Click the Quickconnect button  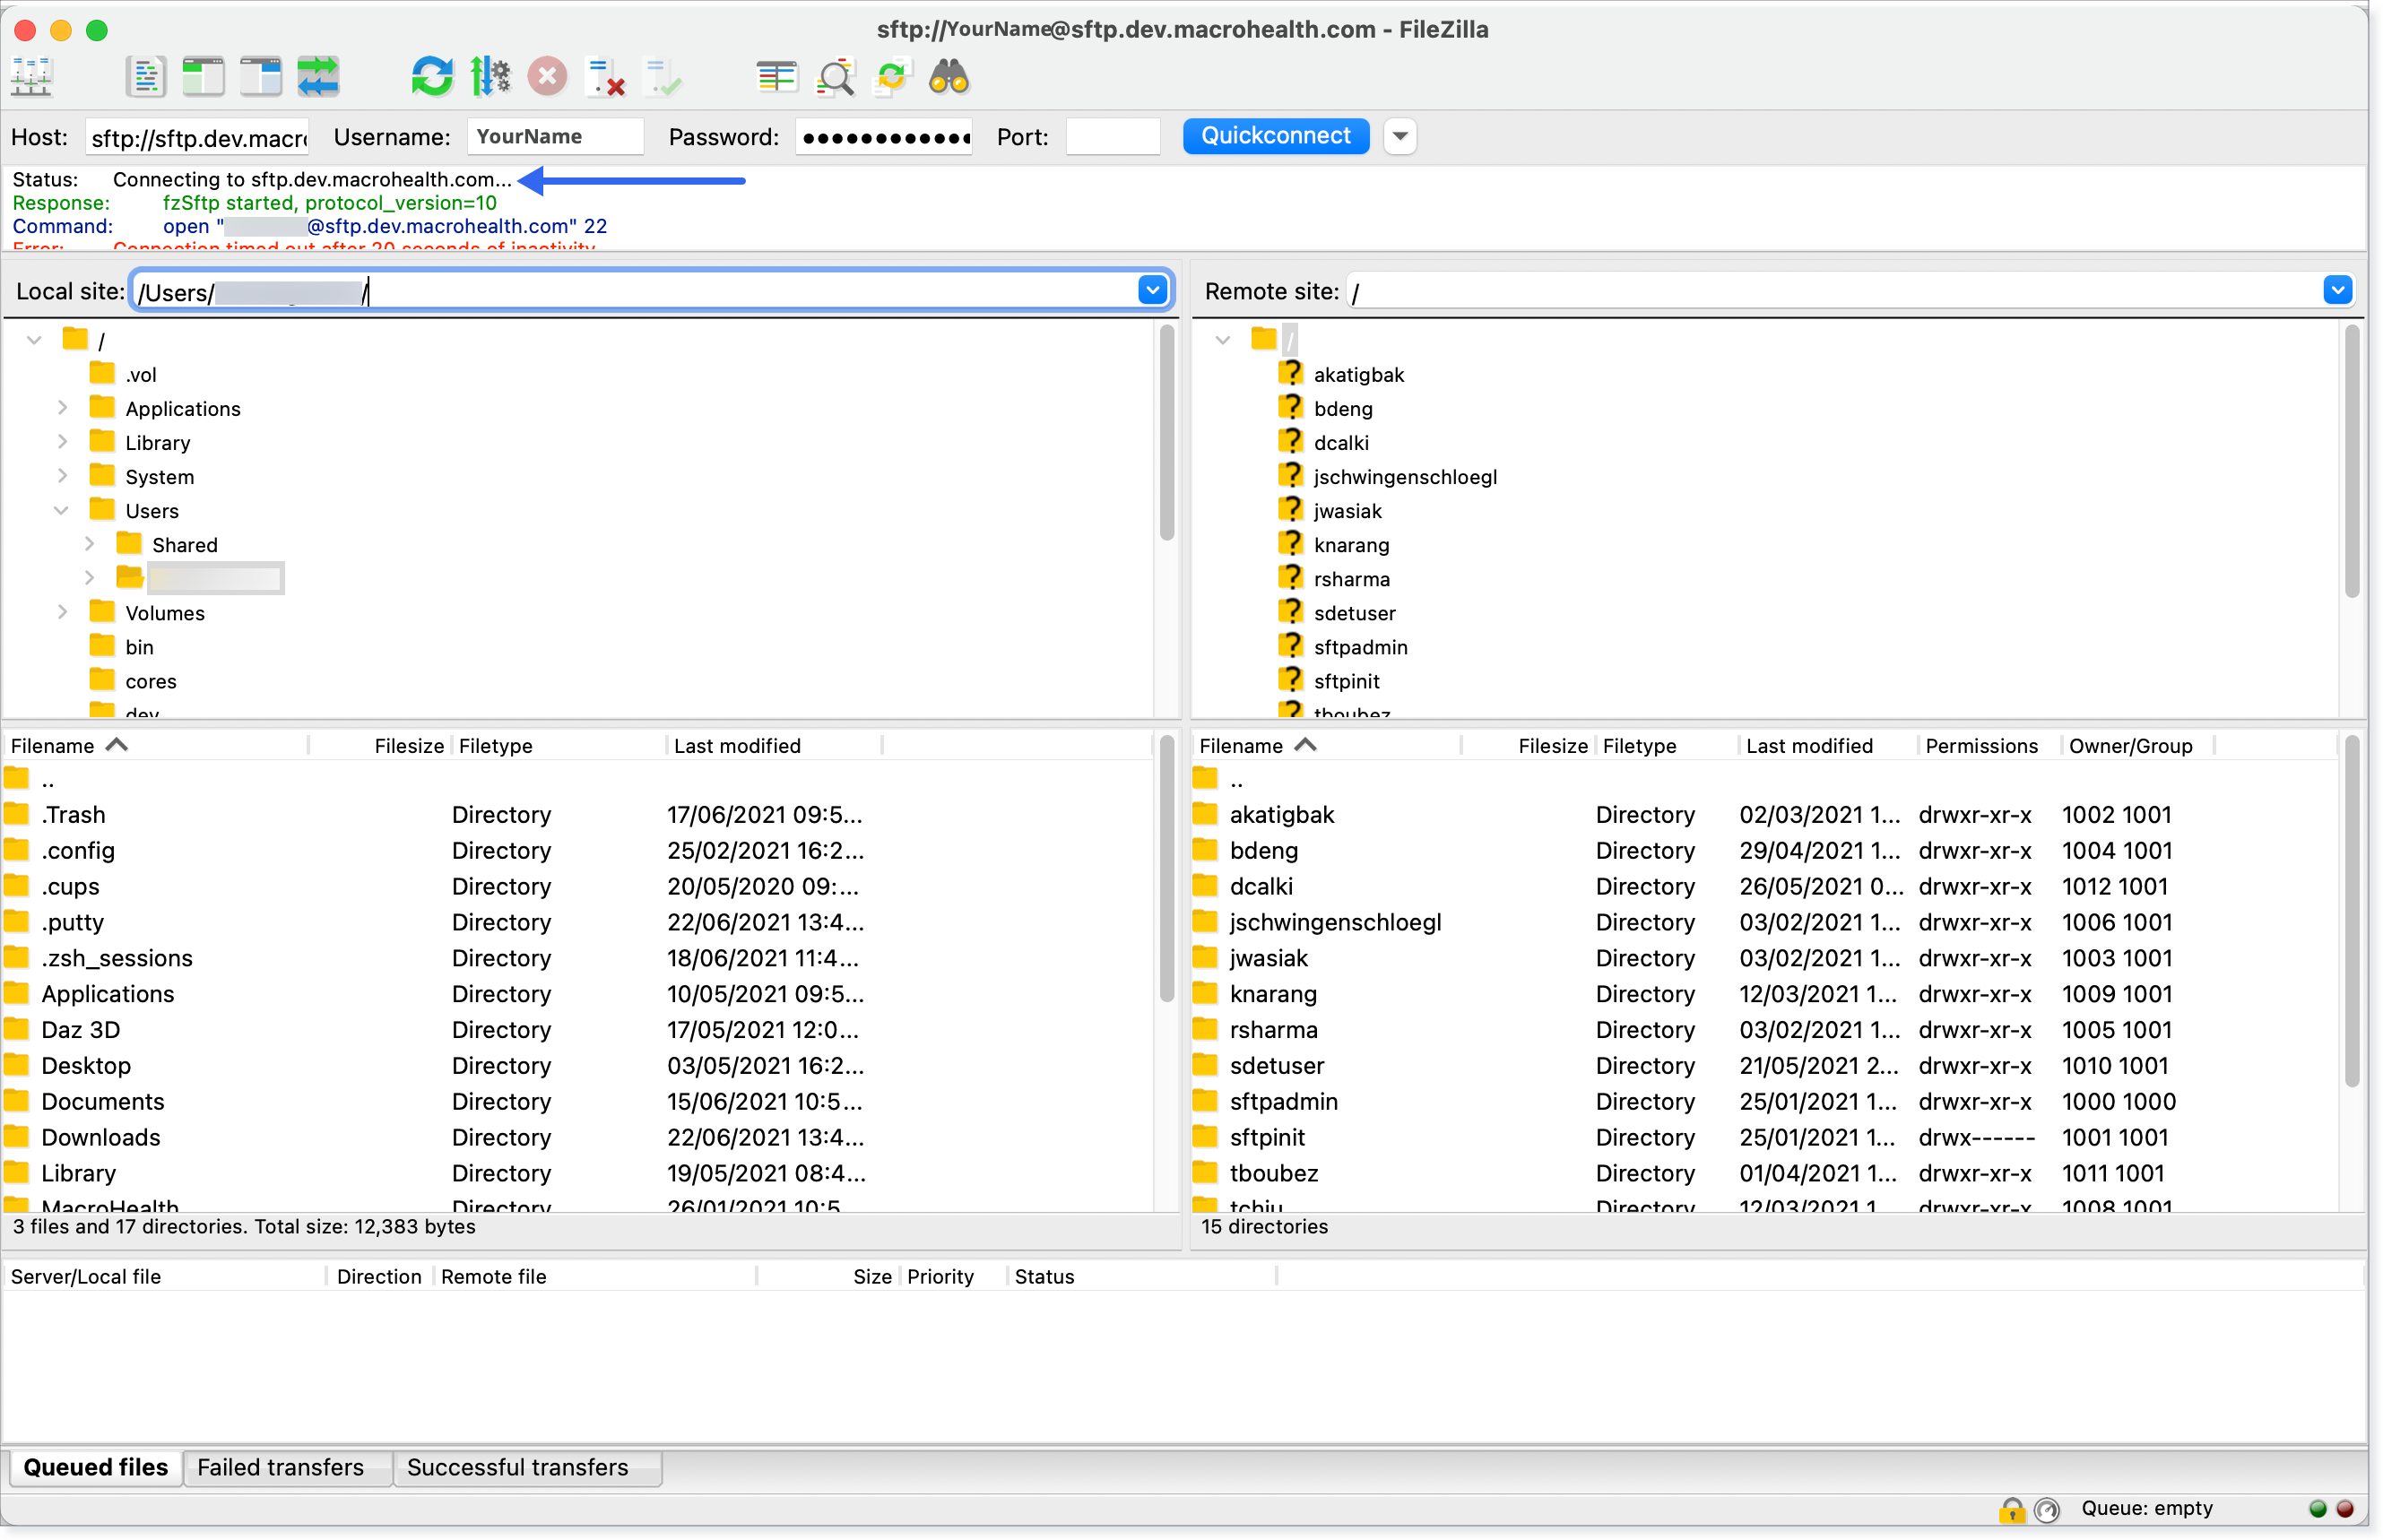(x=1276, y=136)
